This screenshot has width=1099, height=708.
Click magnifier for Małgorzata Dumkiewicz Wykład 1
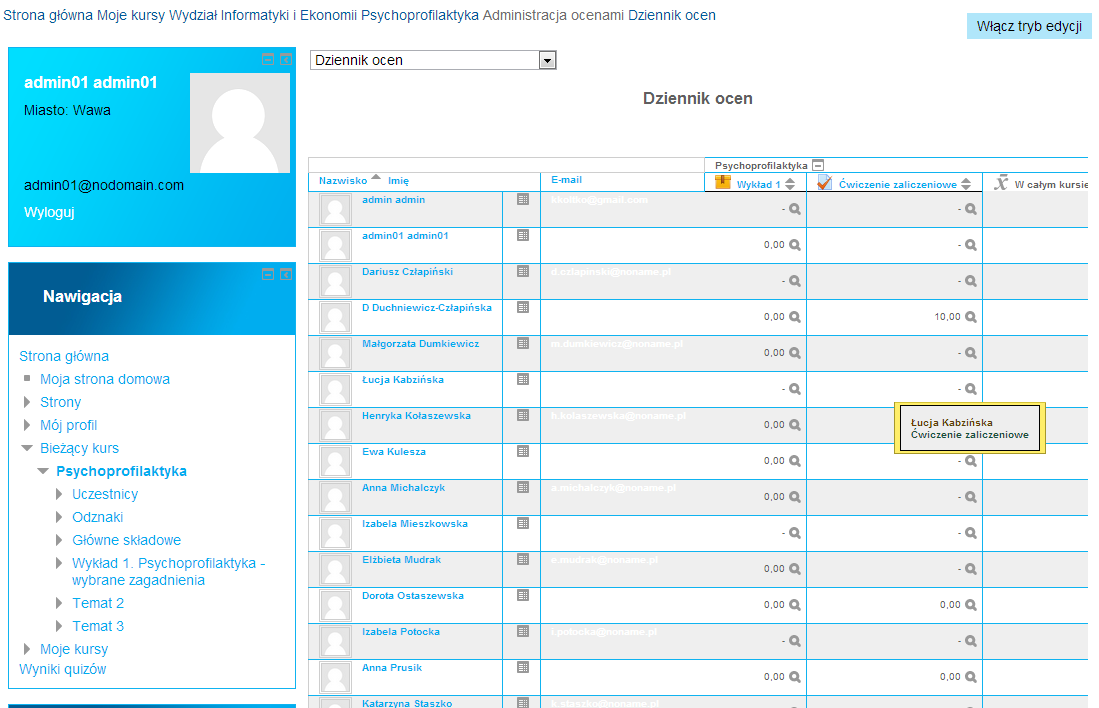tap(795, 353)
